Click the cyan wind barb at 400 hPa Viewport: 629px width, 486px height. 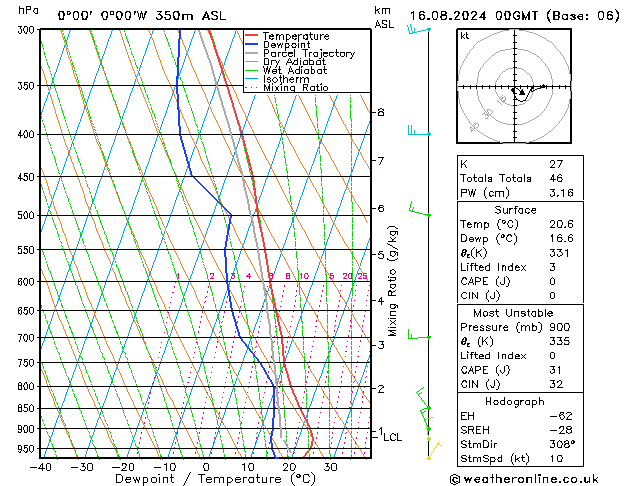pos(419,131)
